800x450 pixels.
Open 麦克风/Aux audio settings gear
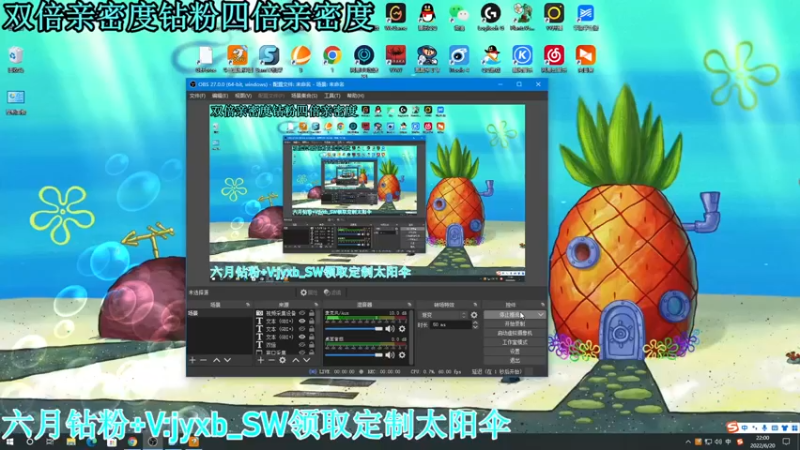click(402, 329)
